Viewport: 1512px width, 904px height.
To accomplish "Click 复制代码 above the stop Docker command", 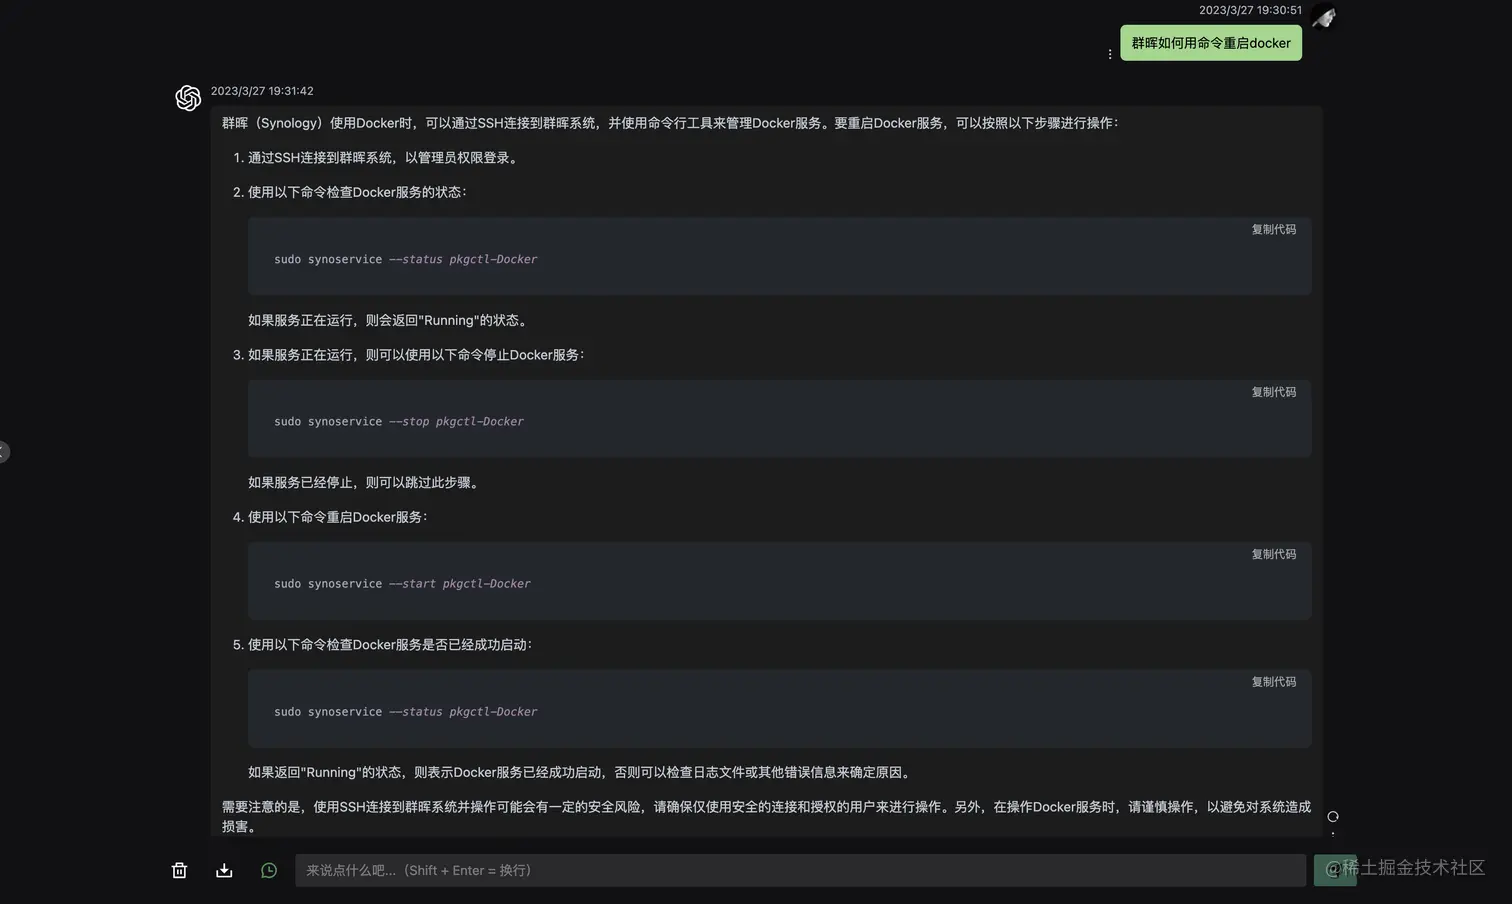I will (x=1274, y=391).
